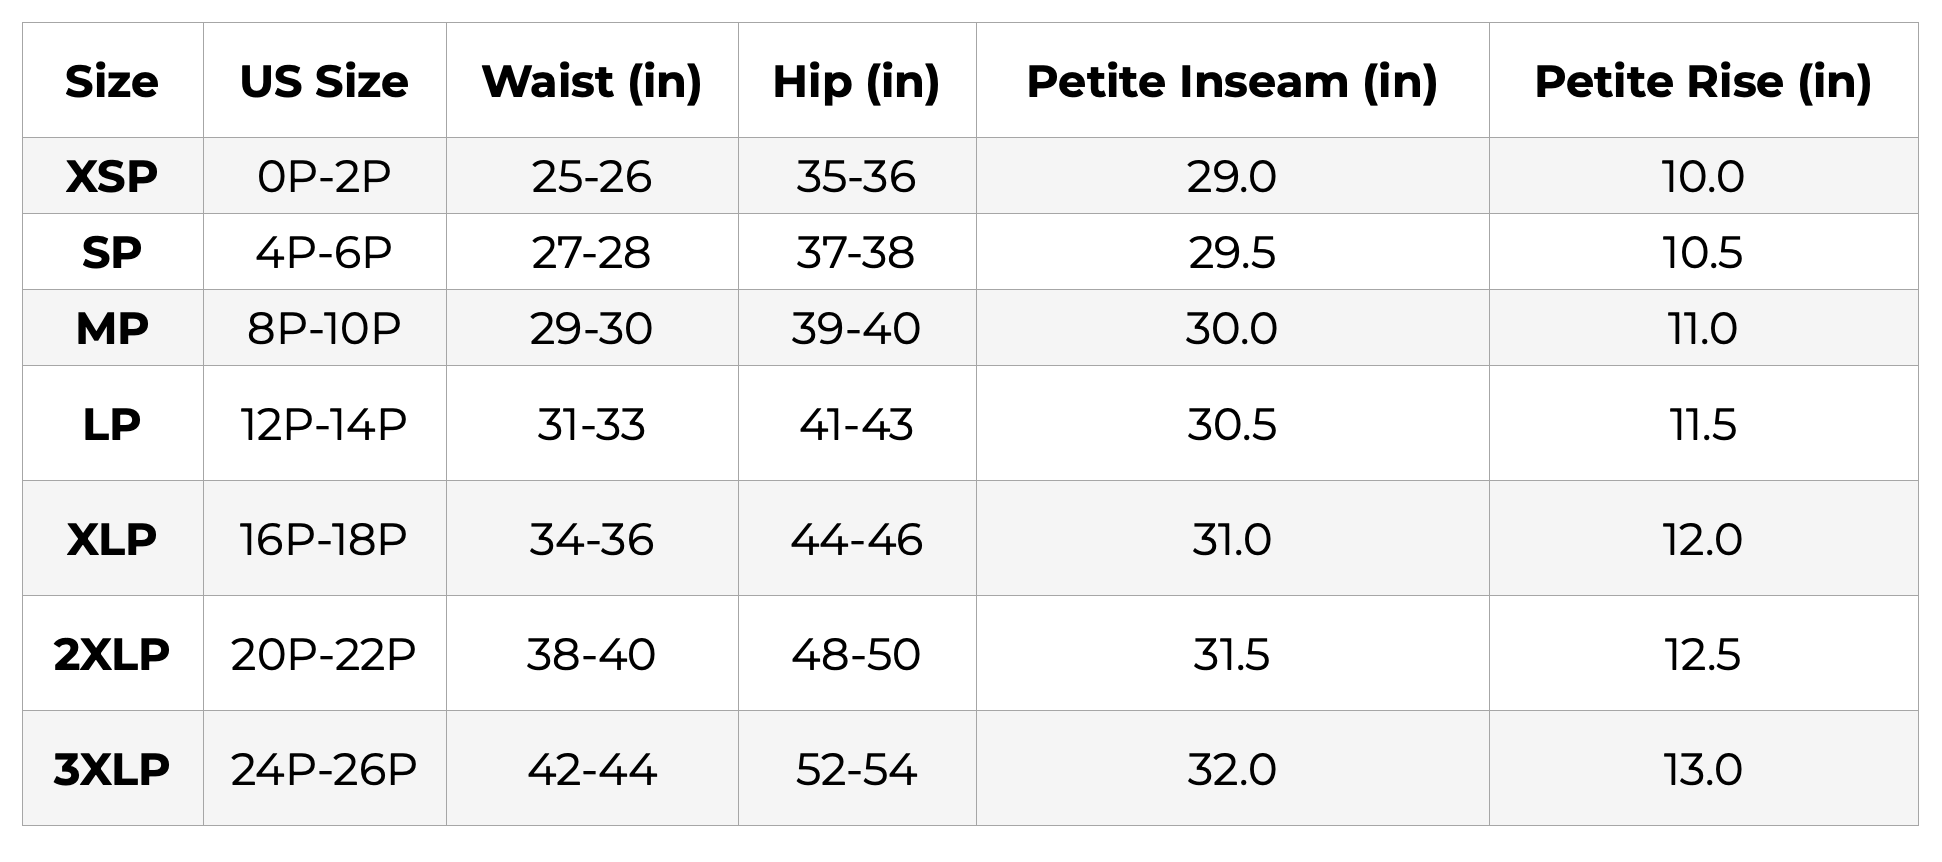Select the Hip (in) header cell
Viewport: 1942px width, 862px height.
click(x=856, y=81)
